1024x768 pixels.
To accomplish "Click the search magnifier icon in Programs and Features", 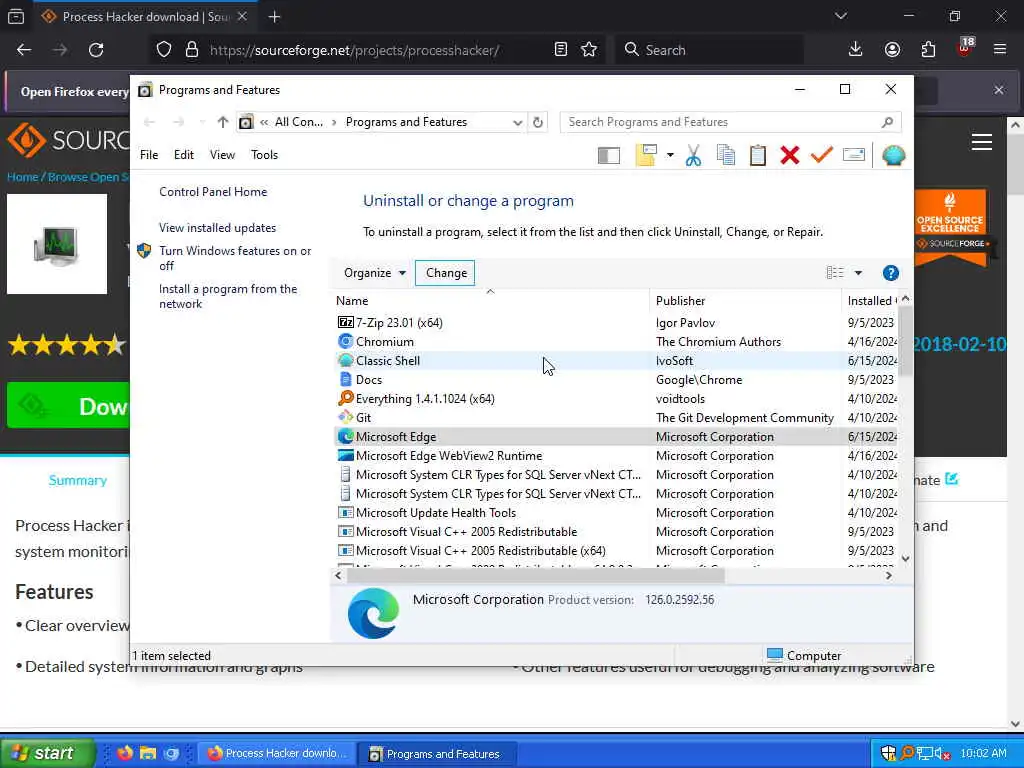I will [x=887, y=122].
